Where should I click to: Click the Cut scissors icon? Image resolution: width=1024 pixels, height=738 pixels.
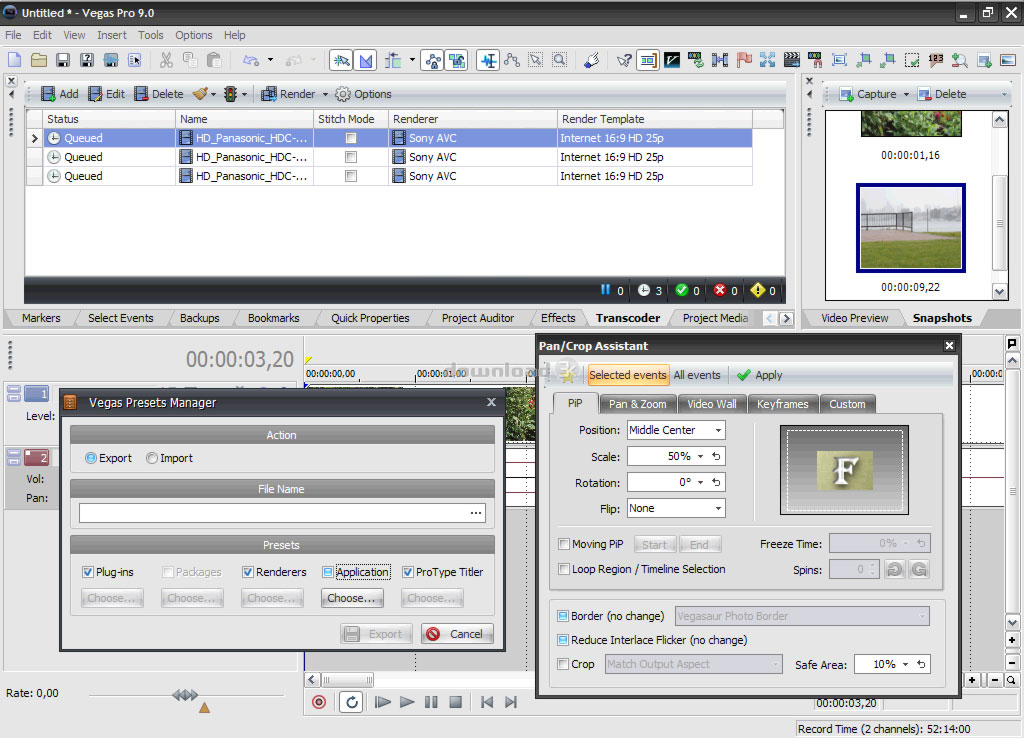(167, 61)
